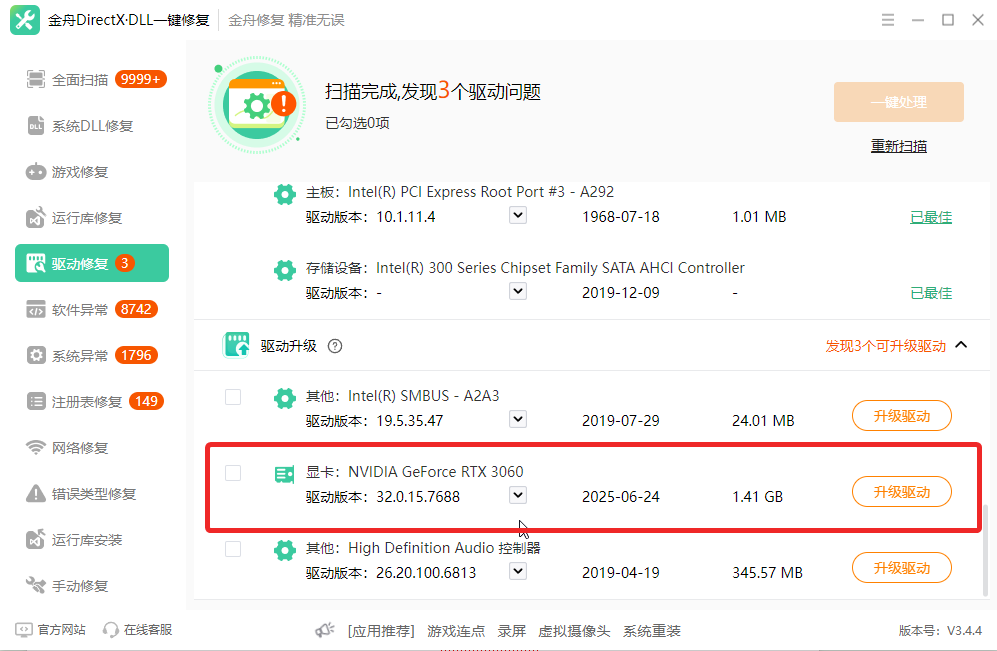Click the 系统DLL修复 DLL icon
This screenshot has height=651, width=997.
click(x=36, y=126)
